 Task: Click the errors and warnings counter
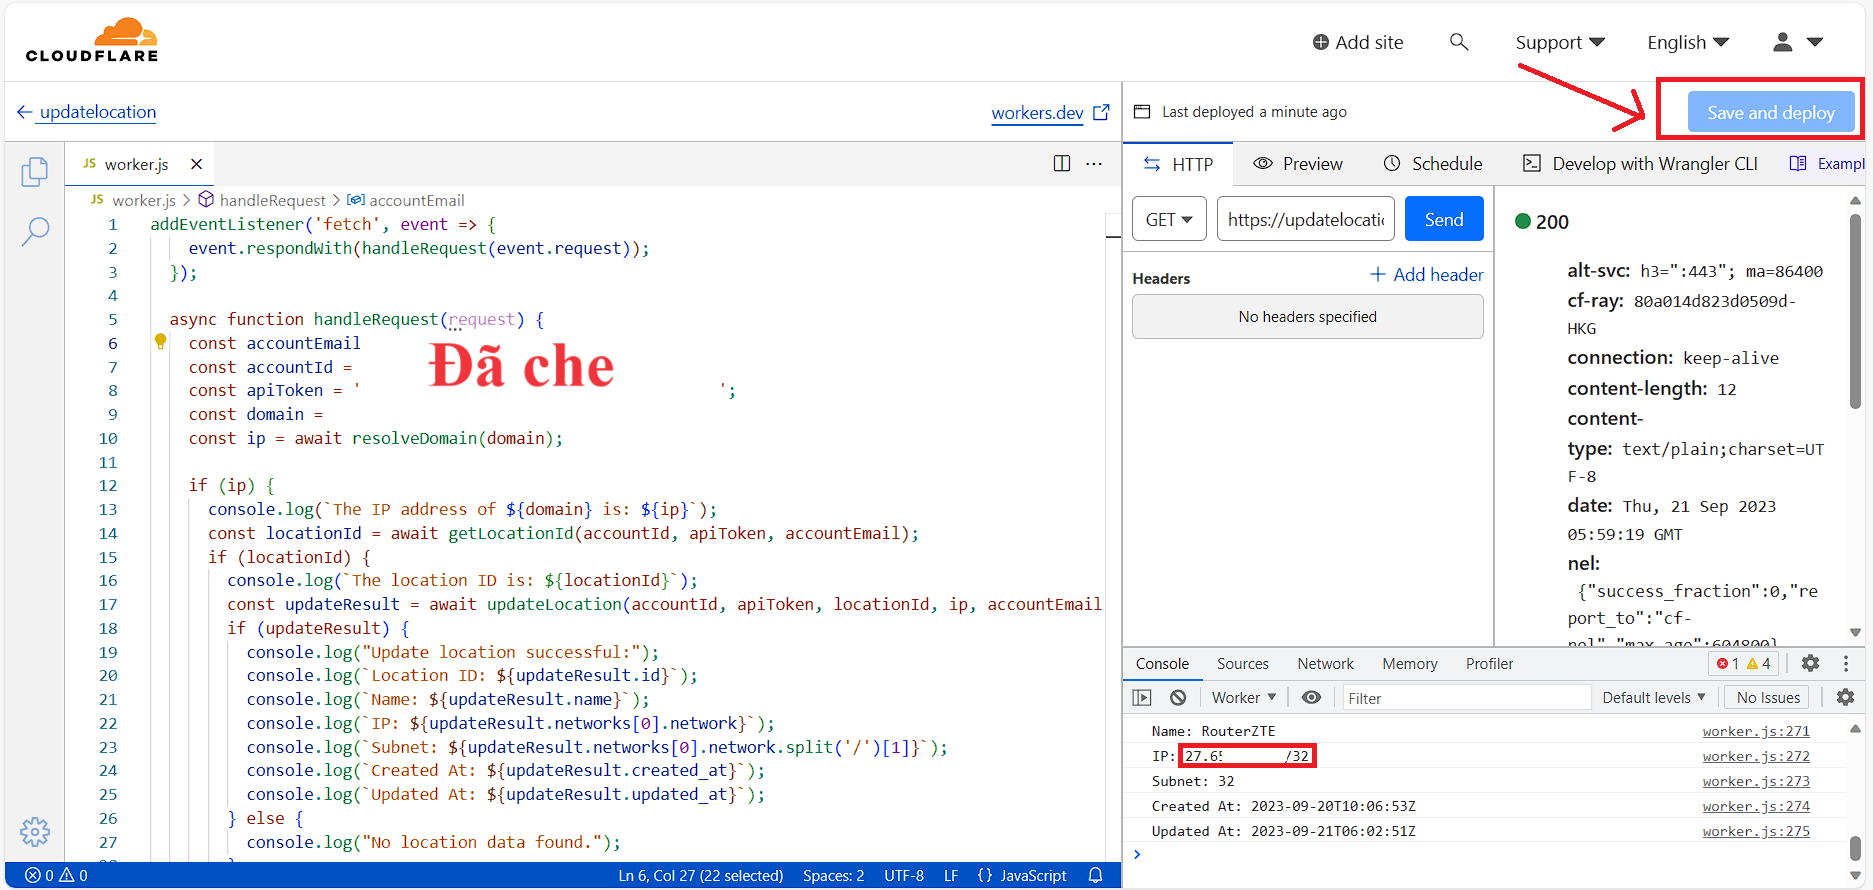pos(1743,664)
